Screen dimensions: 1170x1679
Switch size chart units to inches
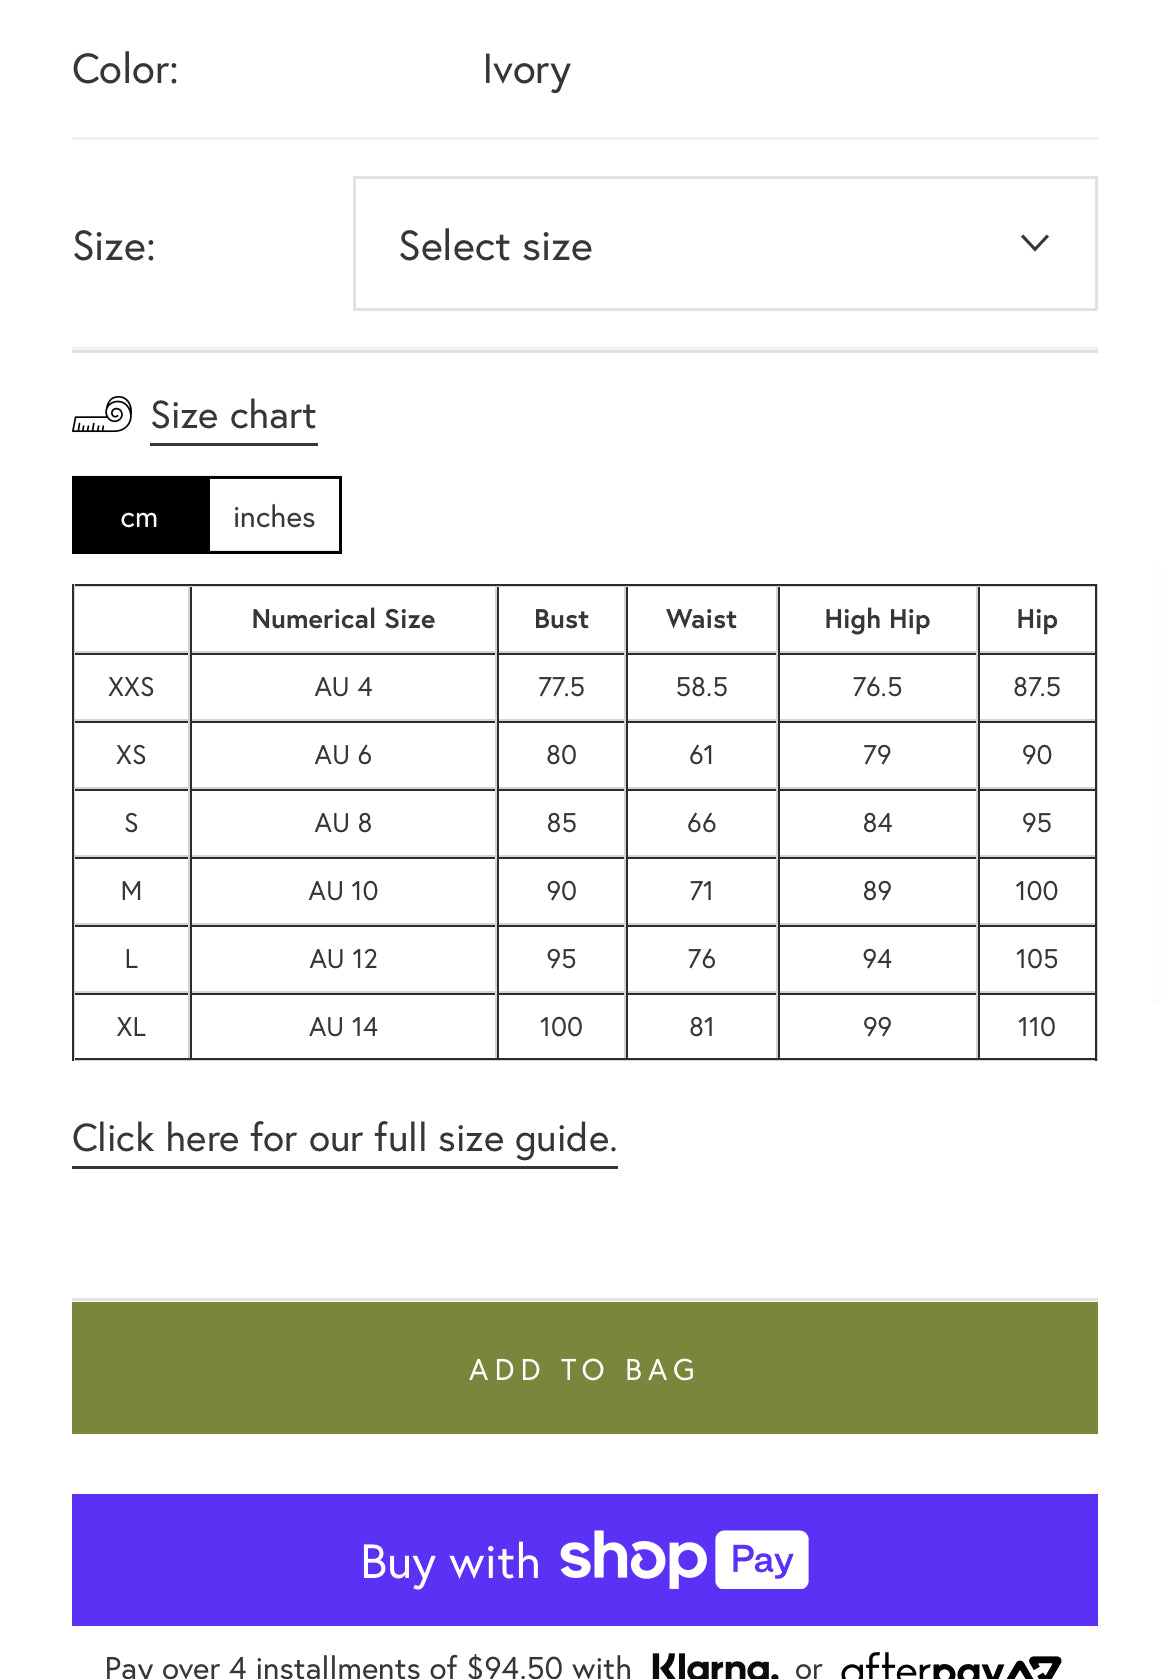[x=274, y=516]
